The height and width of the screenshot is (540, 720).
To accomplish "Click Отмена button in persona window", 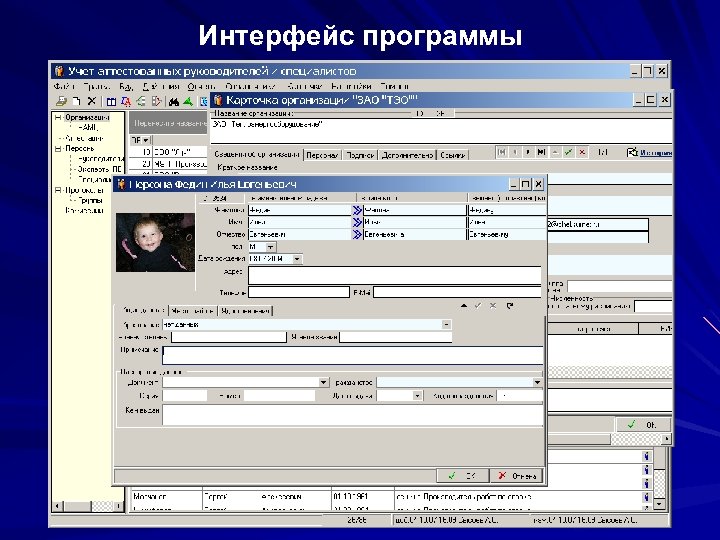I will (x=517, y=476).
